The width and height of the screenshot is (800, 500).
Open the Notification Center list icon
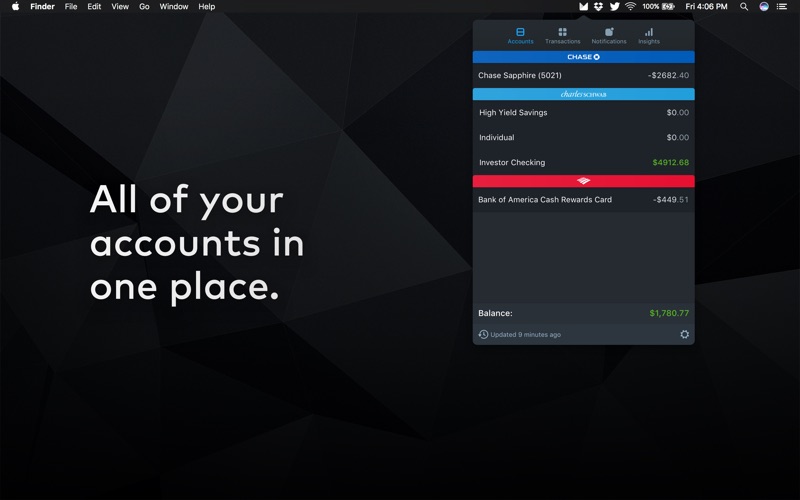[782, 7]
